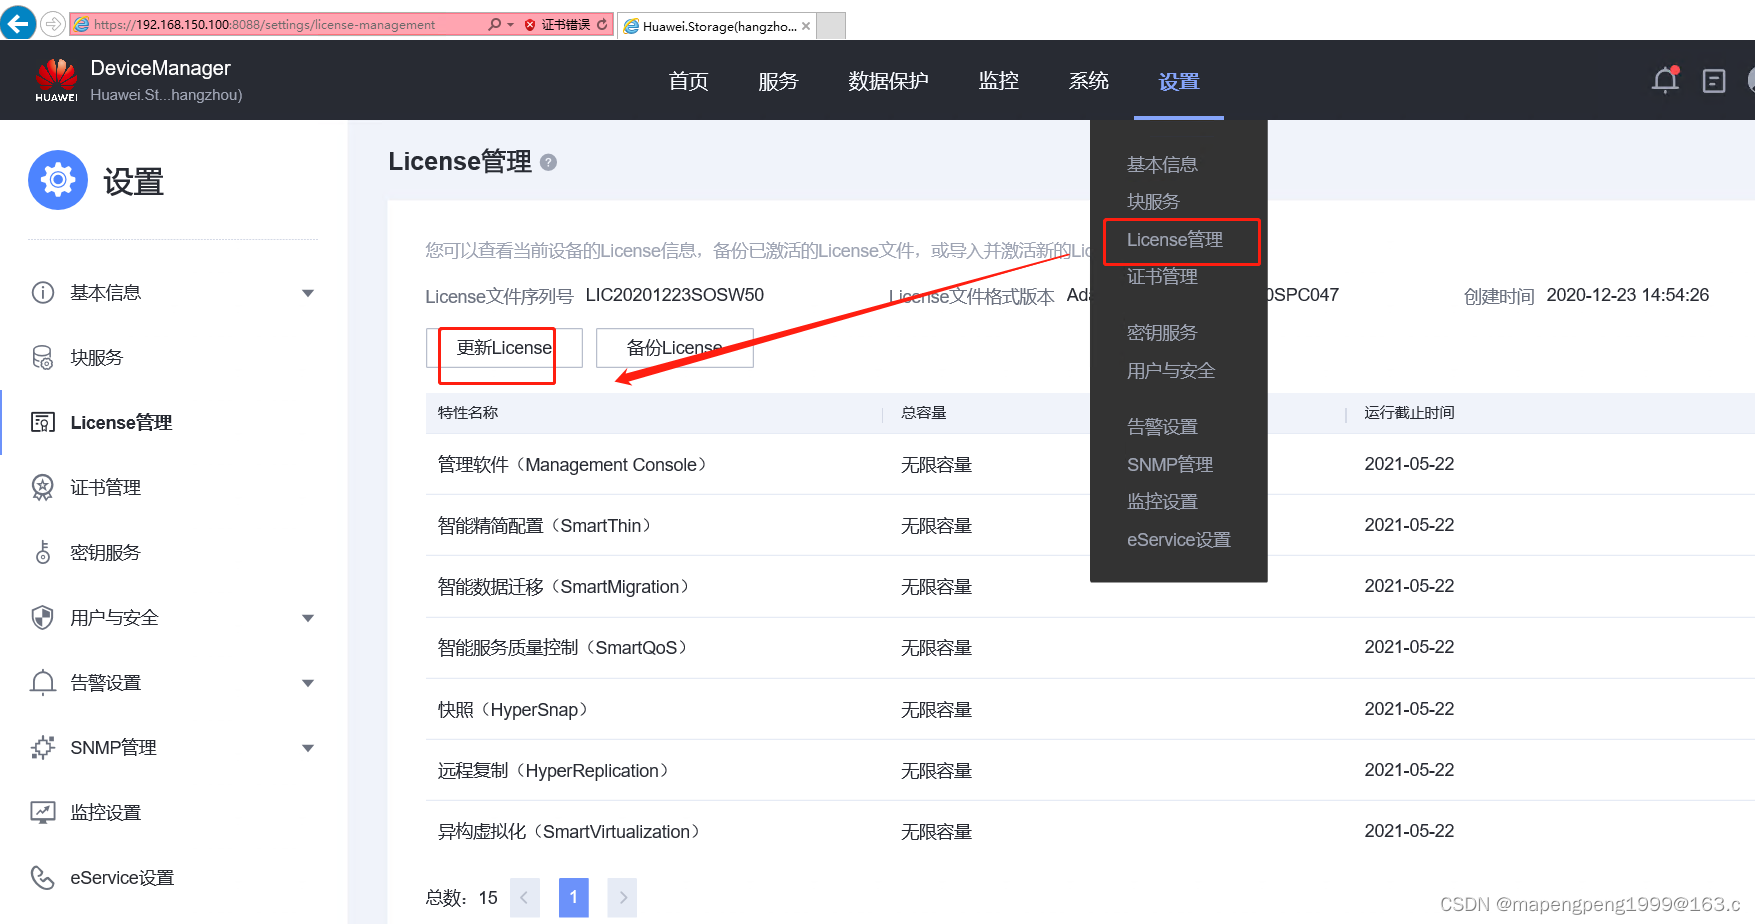Open the 系统 top navigation tab

point(1088,81)
